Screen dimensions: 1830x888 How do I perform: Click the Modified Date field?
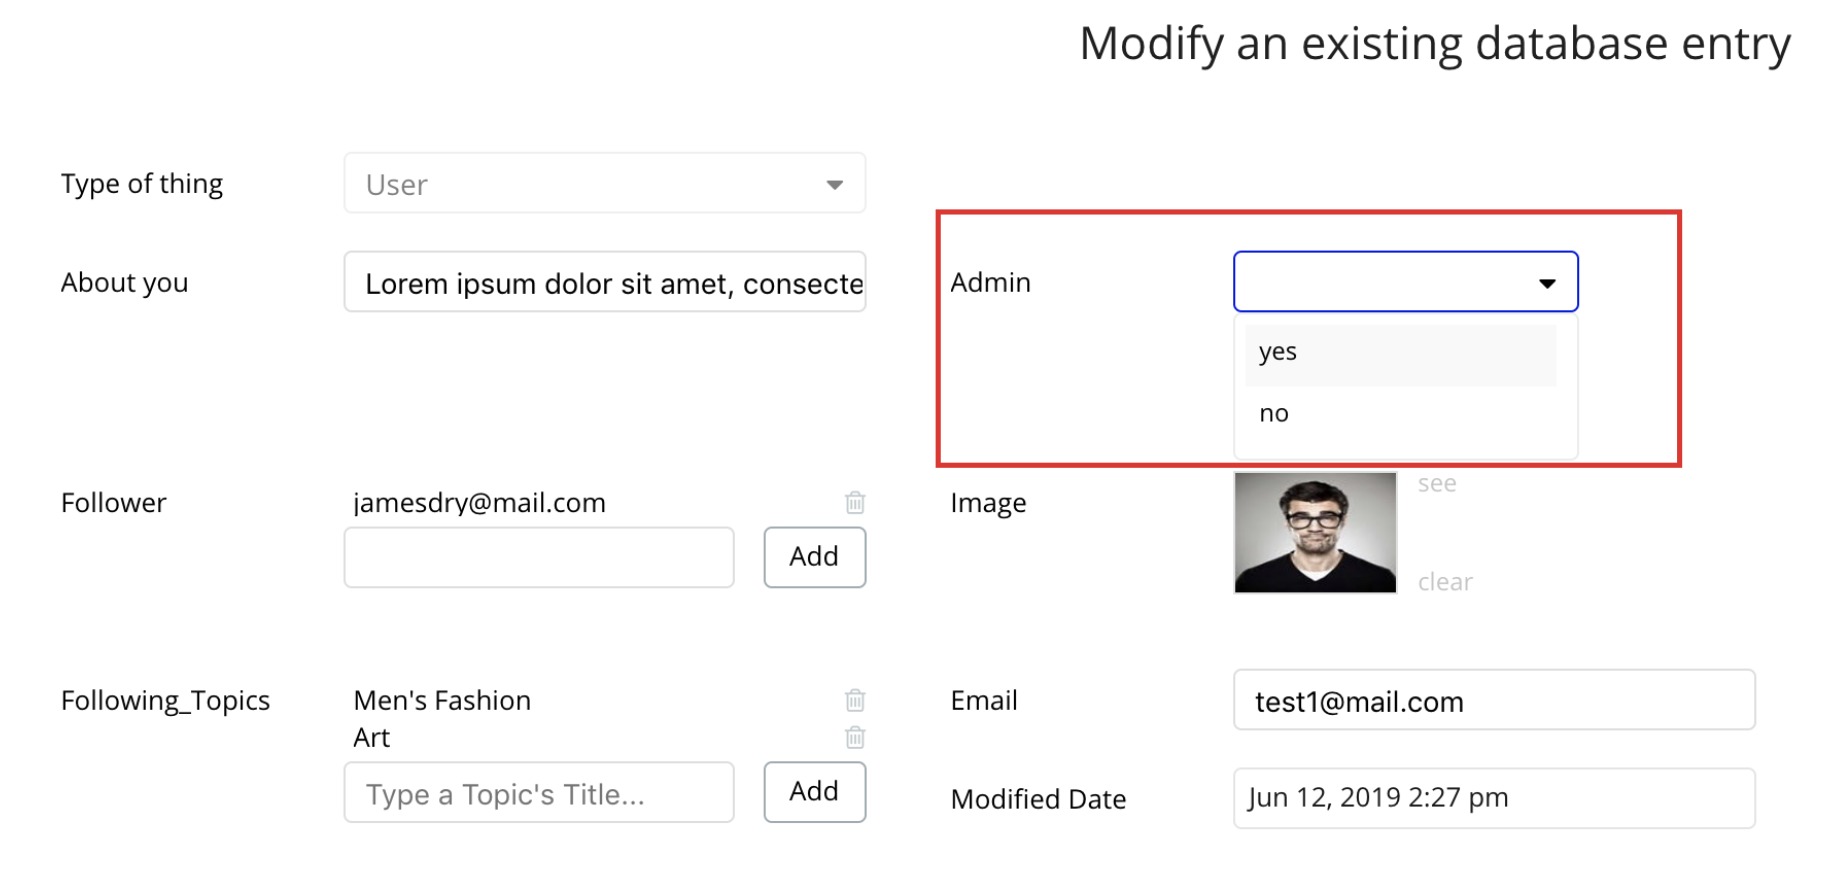pyautogui.click(x=1493, y=798)
